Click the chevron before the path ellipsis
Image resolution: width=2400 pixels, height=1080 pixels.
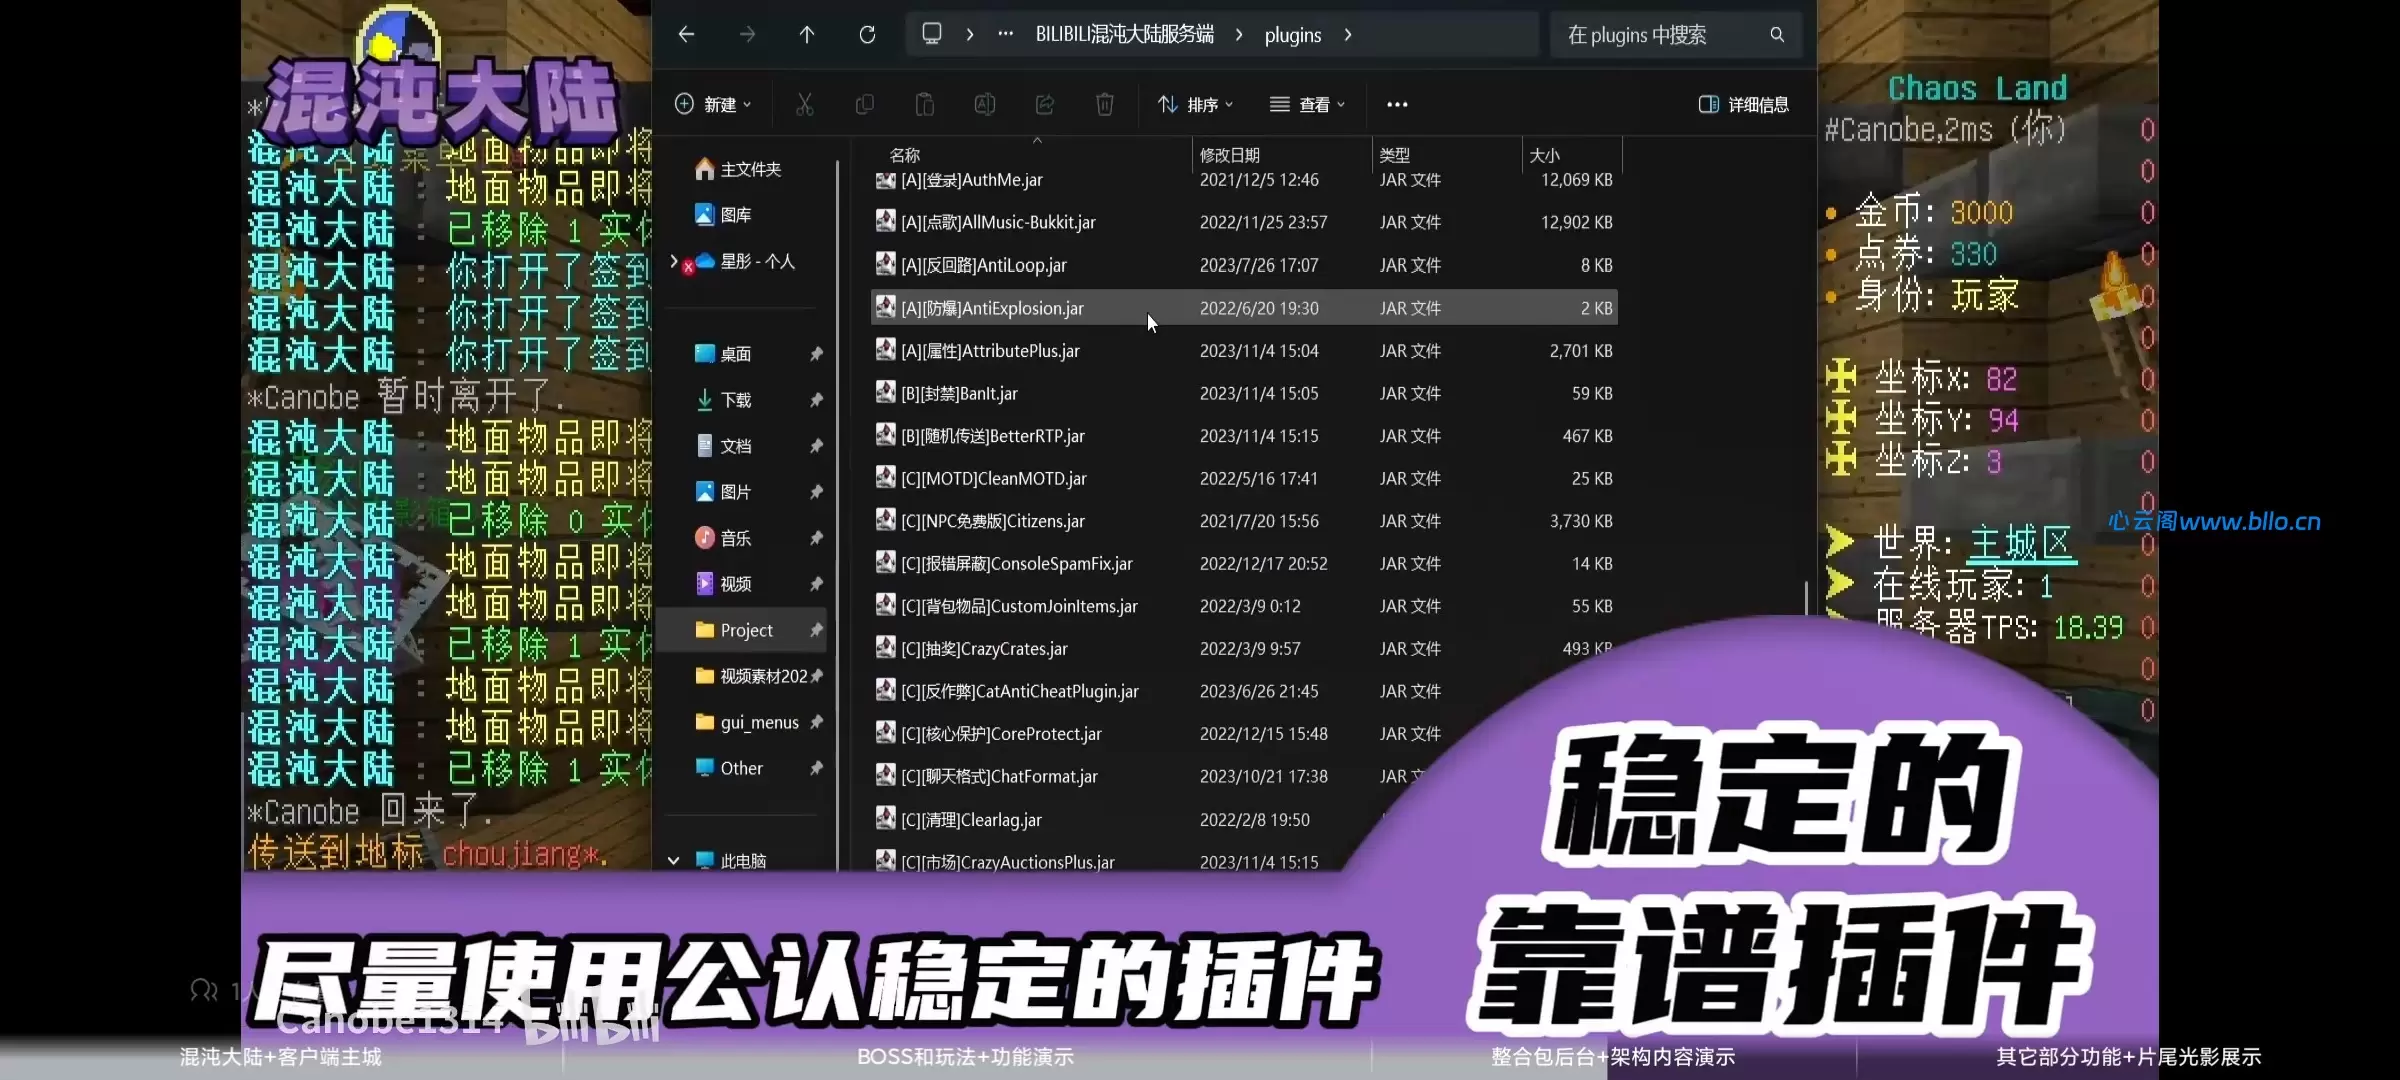point(969,34)
